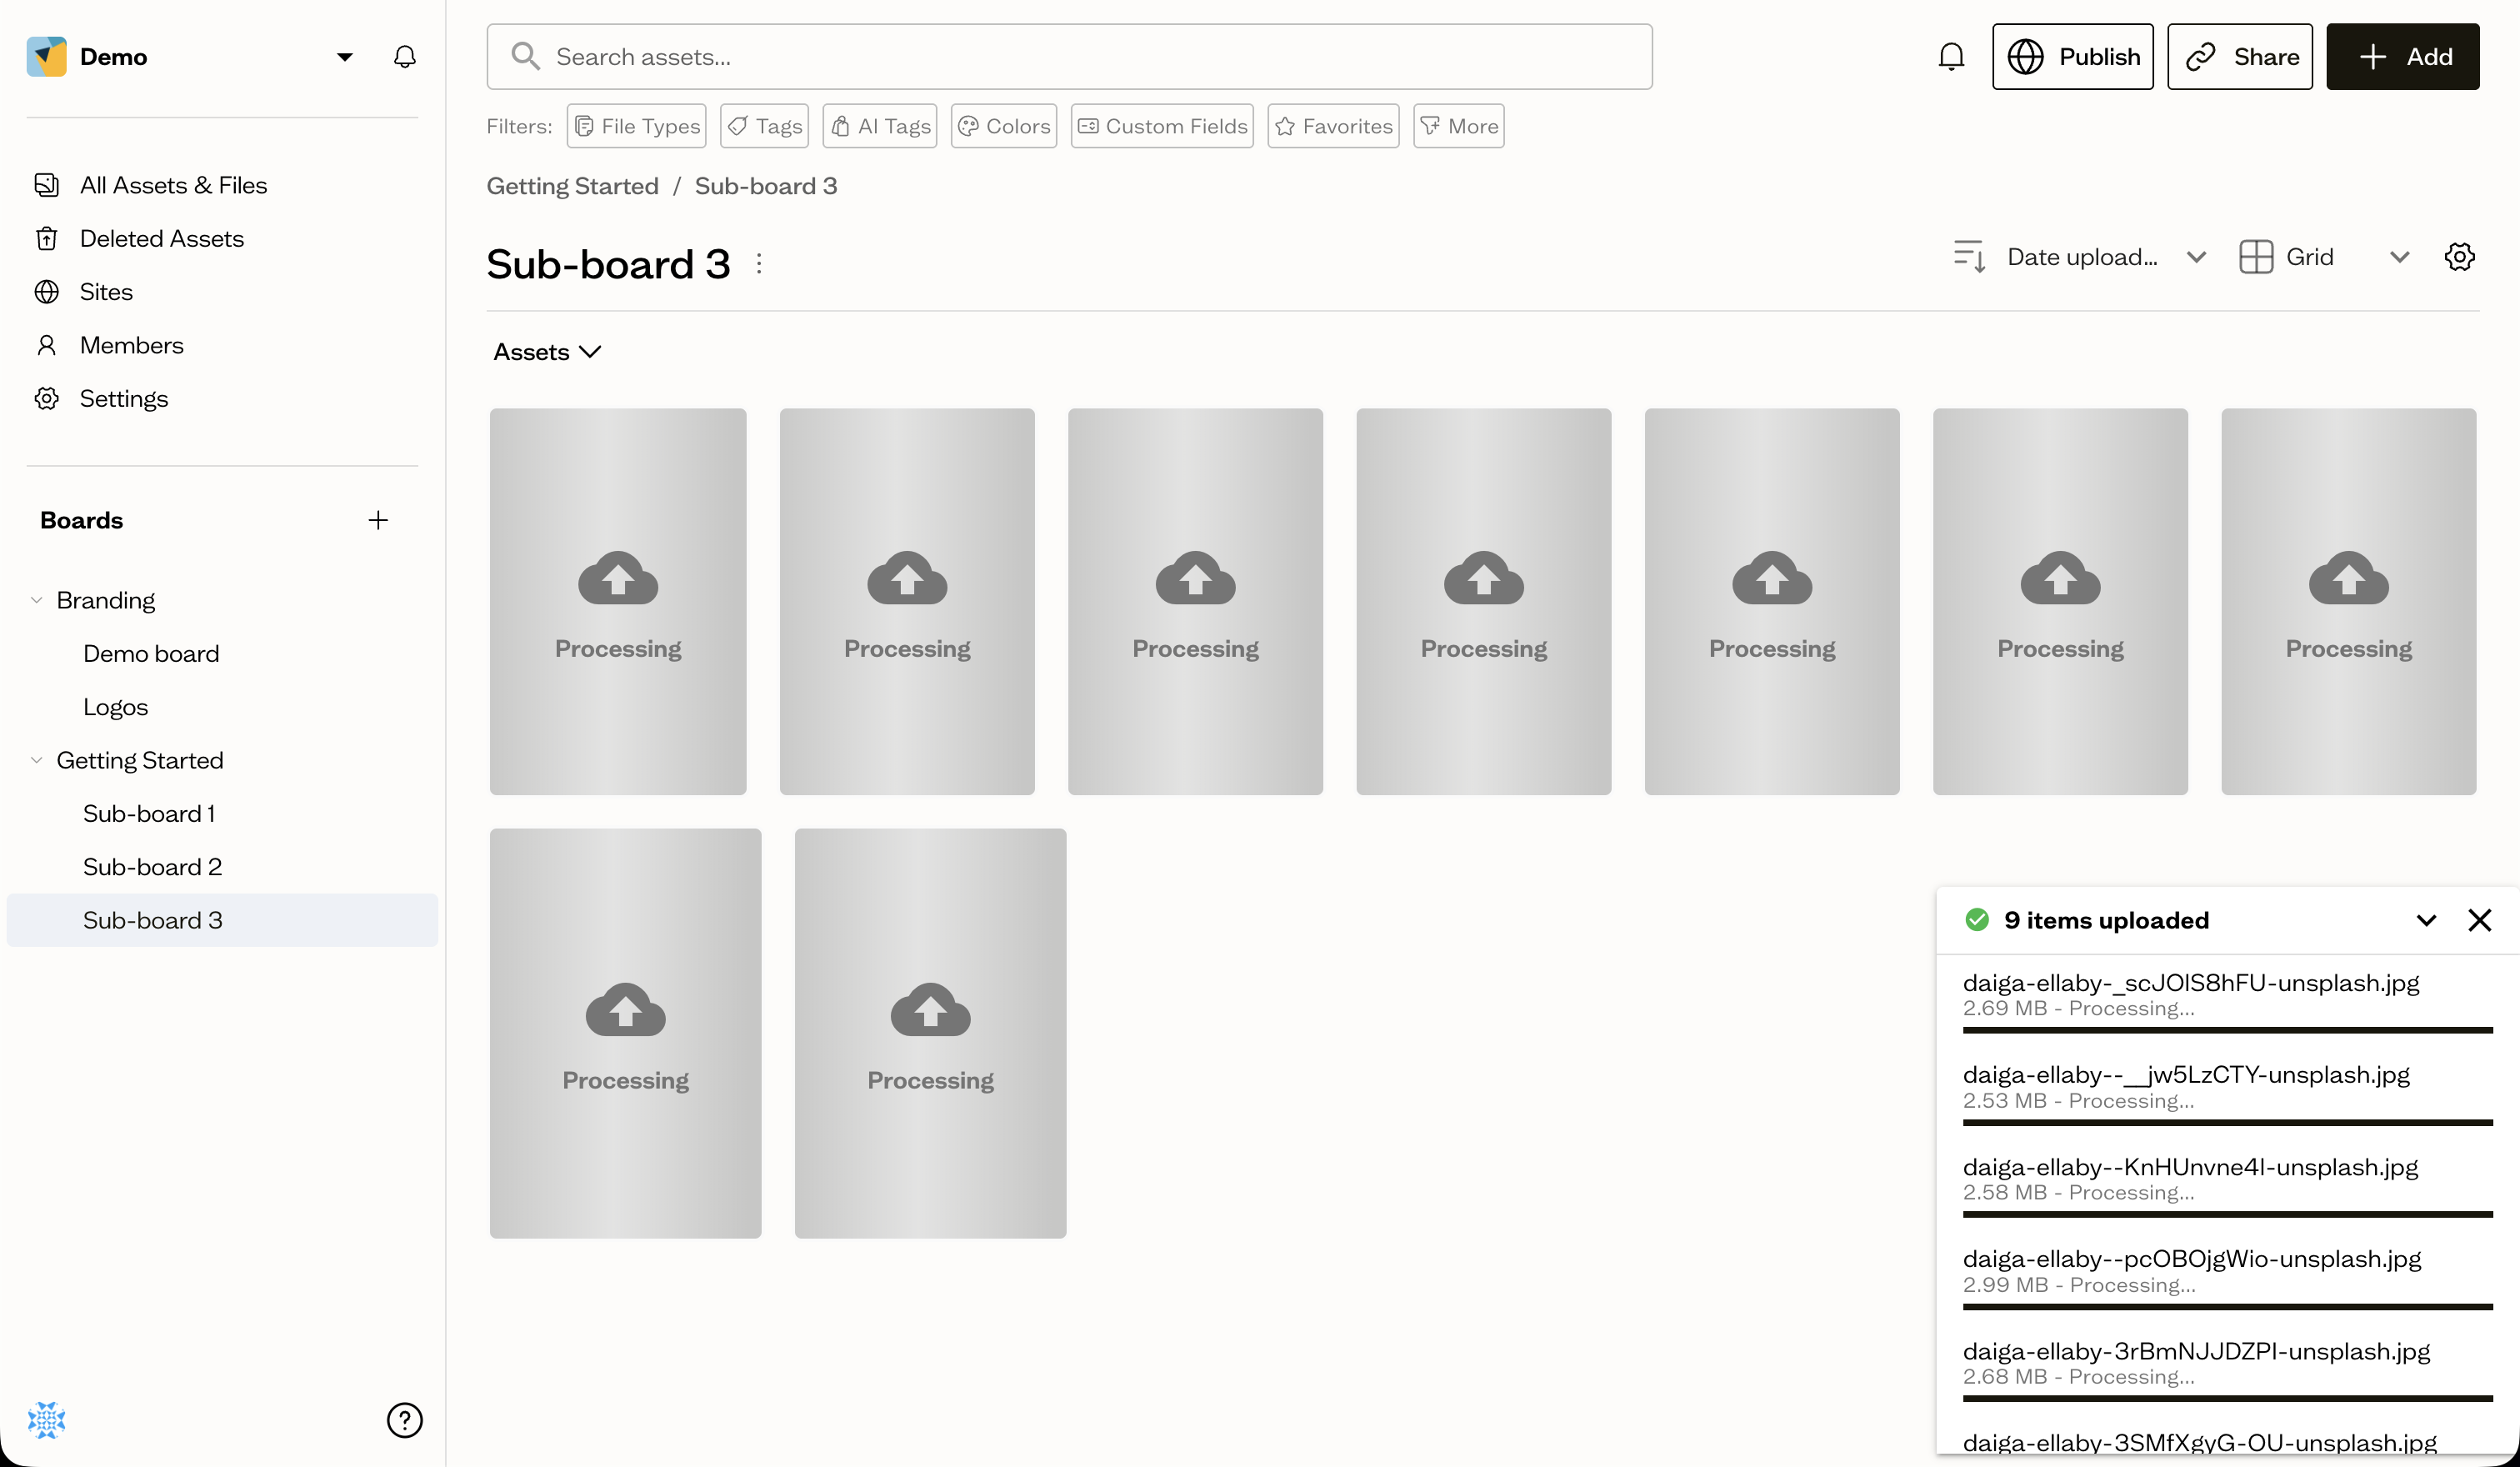Open the Colors filter

pos(1003,126)
